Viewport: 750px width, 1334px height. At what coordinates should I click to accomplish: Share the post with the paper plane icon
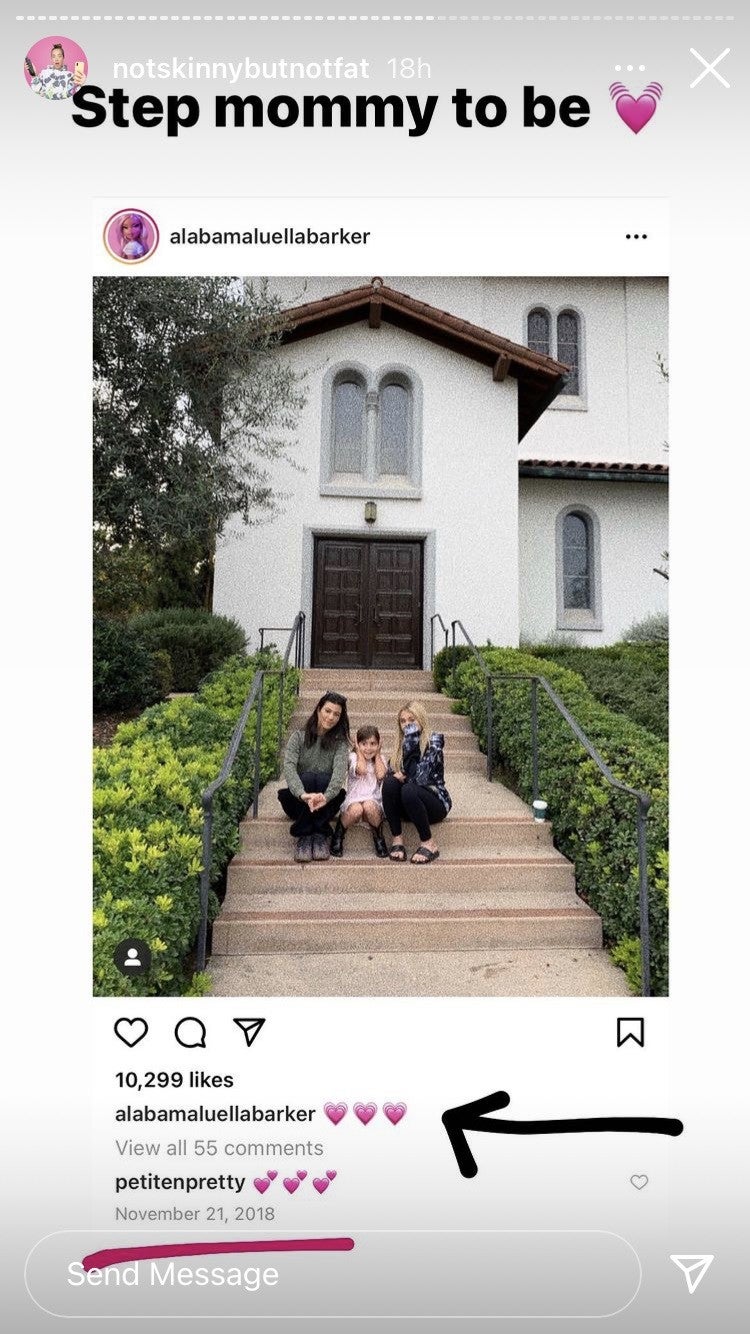coord(248,1032)
